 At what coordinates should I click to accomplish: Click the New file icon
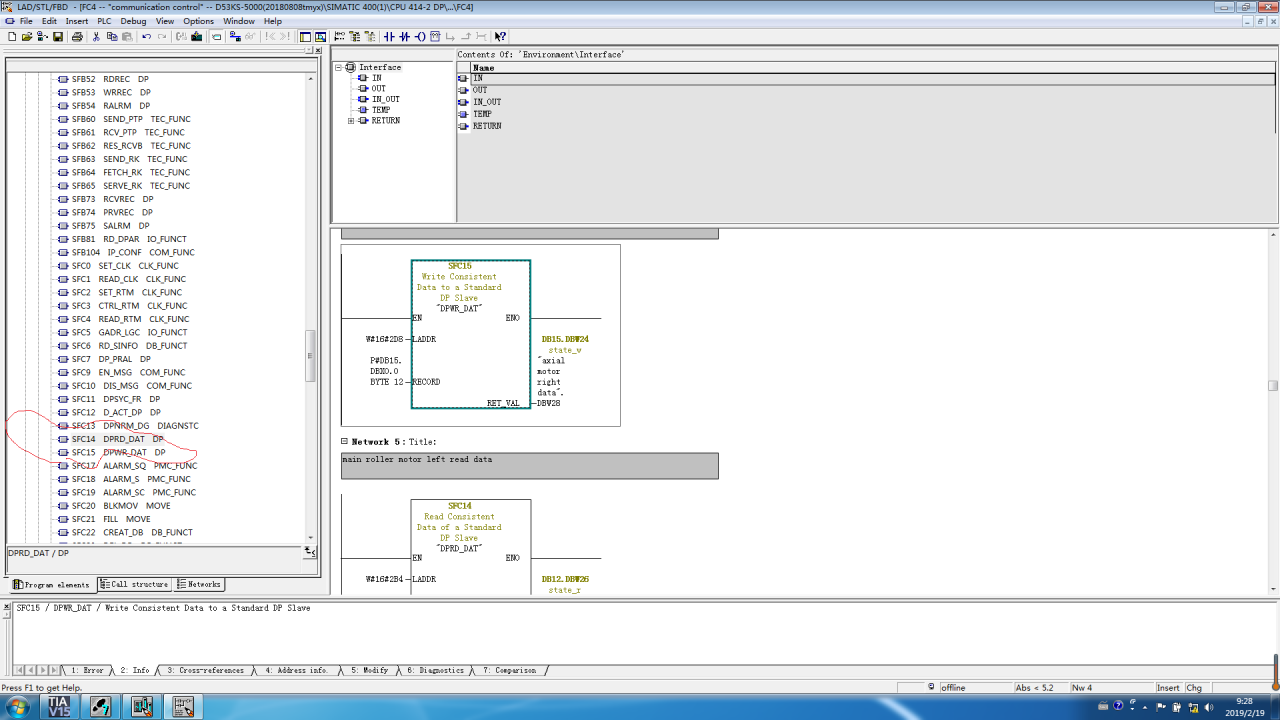point(12,36)
